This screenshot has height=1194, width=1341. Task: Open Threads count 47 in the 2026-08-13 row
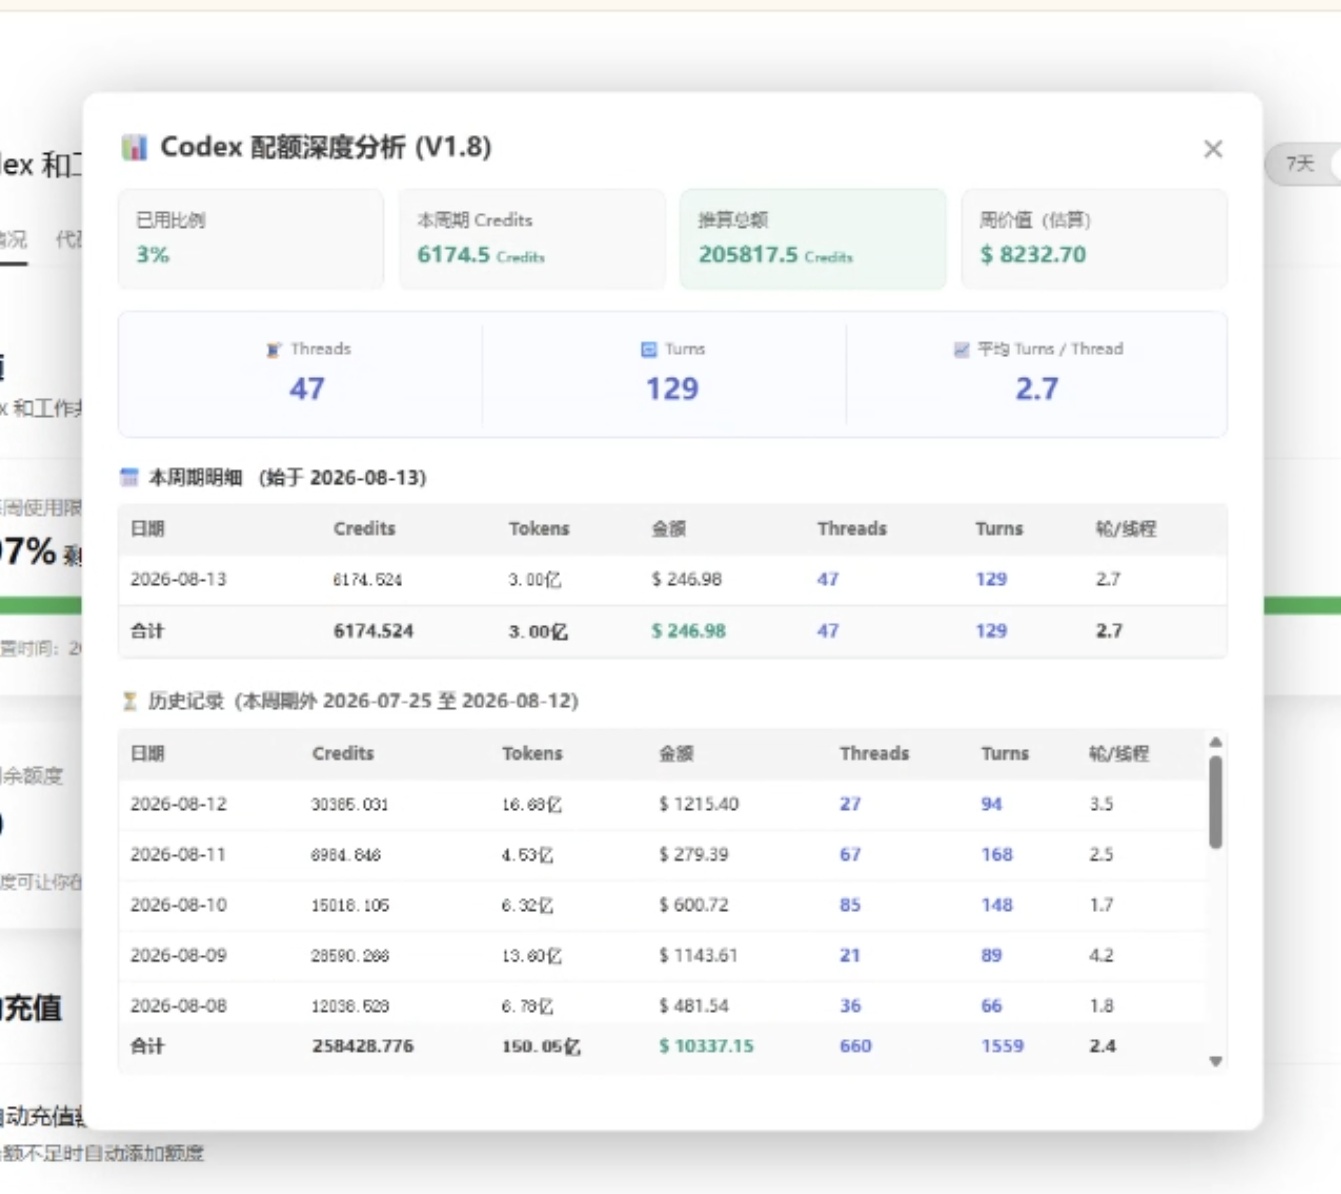click(x=828, y=580)
